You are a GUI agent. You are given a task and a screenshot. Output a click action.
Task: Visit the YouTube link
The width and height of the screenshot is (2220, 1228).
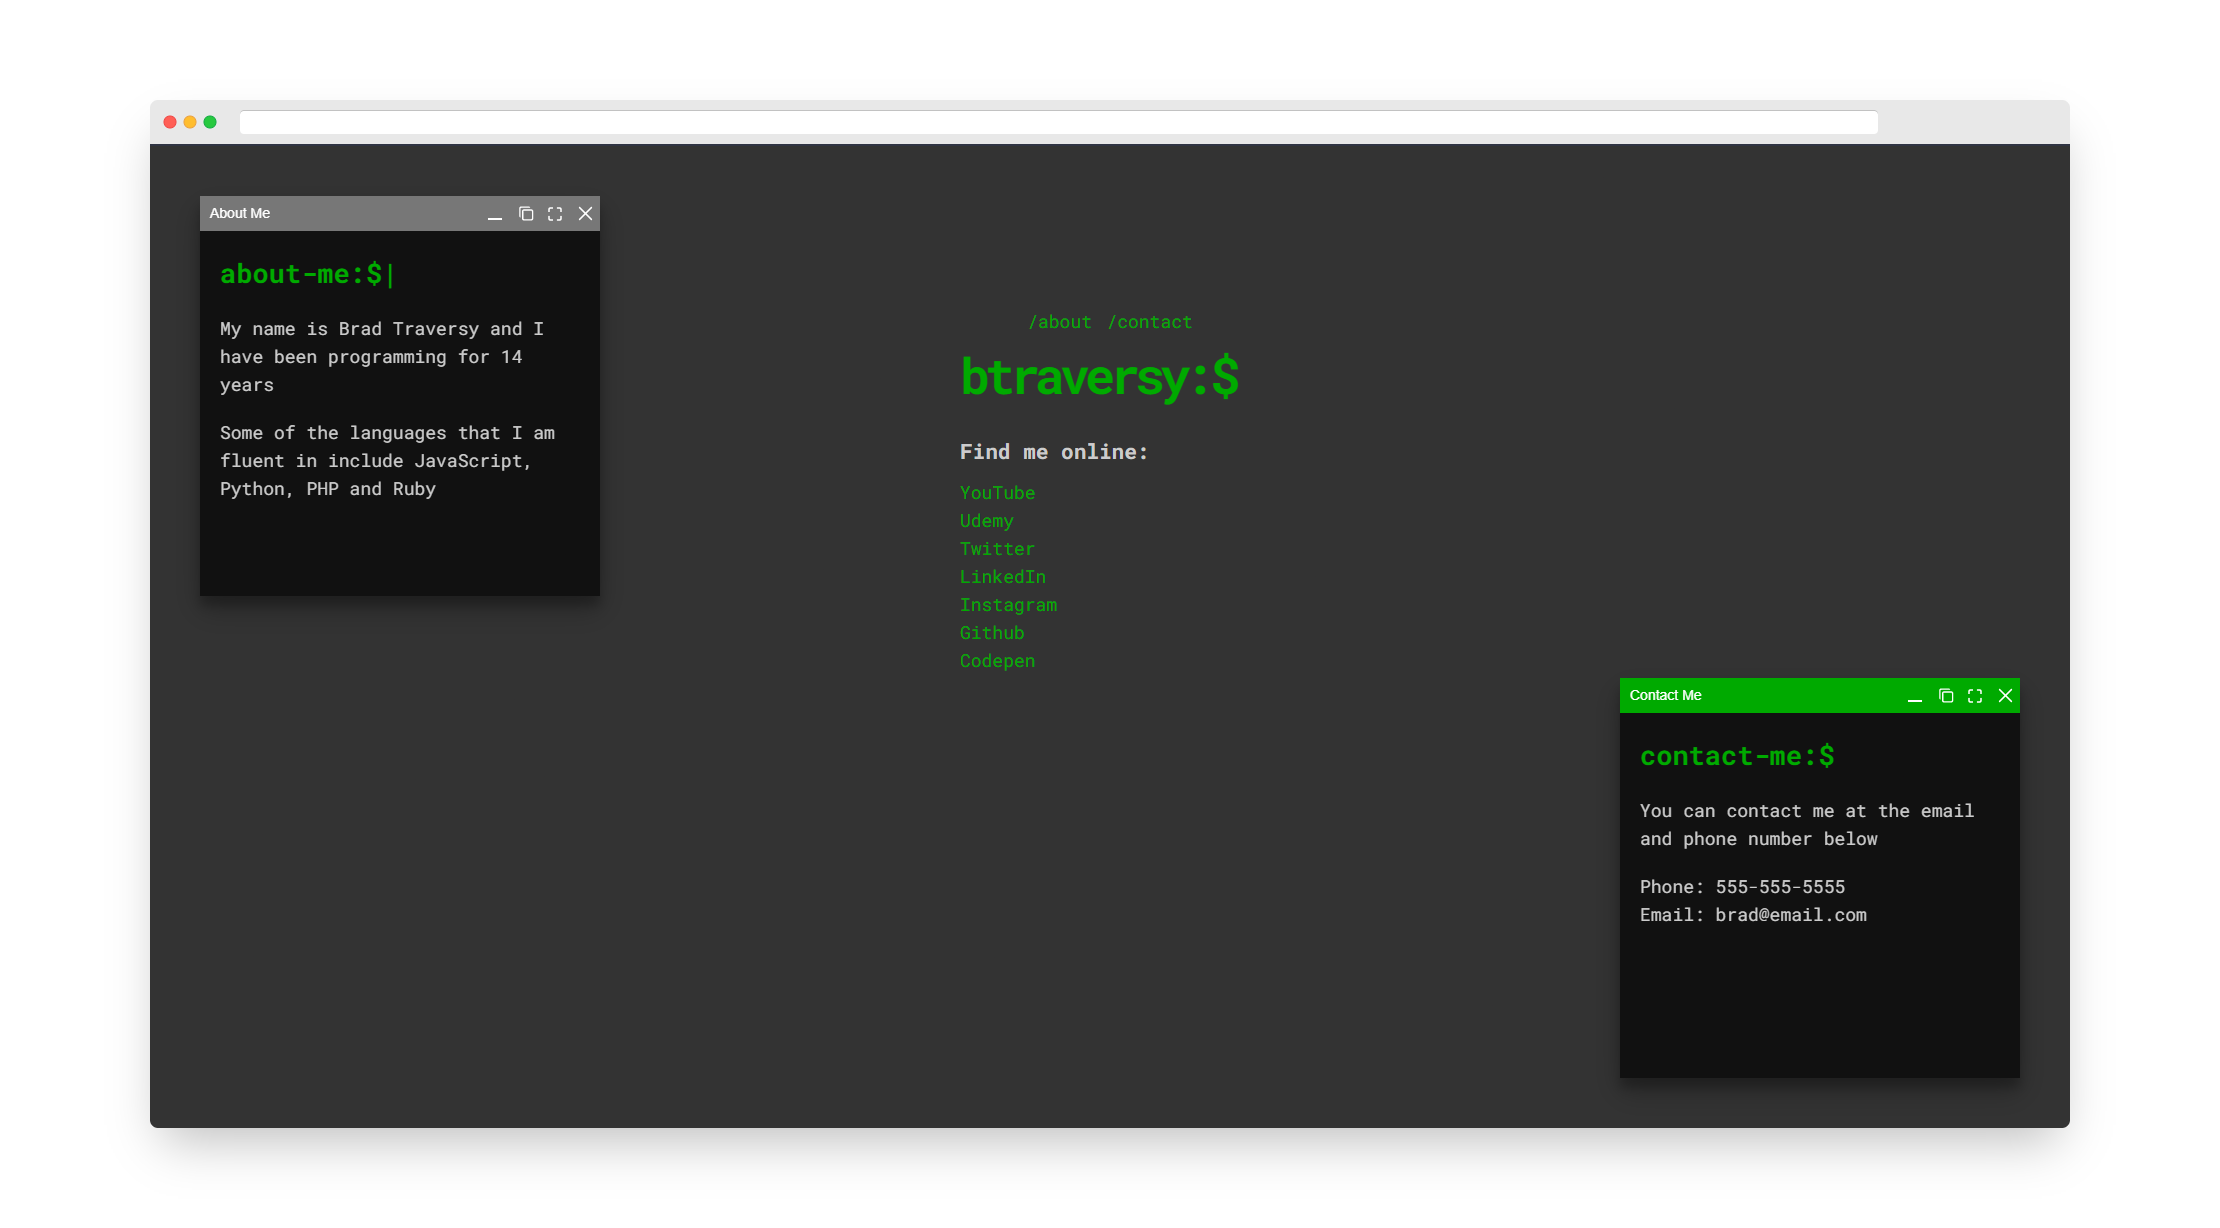click(997, 493)
